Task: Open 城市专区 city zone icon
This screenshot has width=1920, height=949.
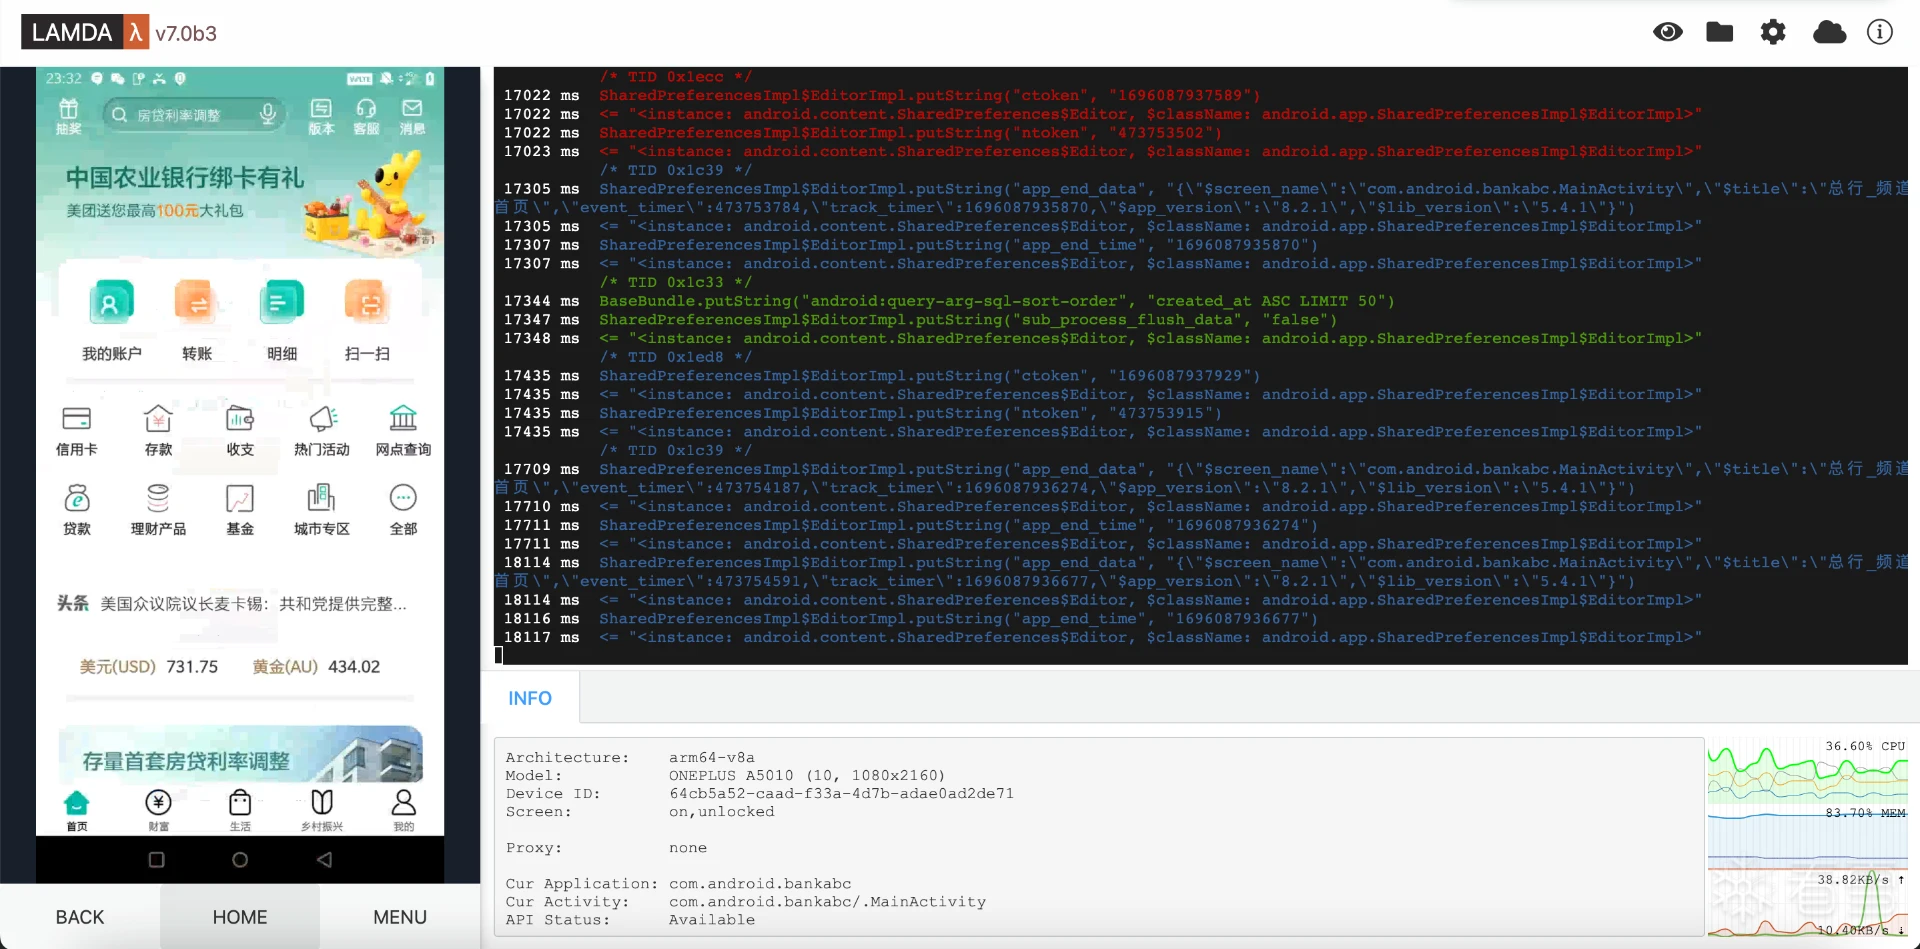Action: [322, 509]
